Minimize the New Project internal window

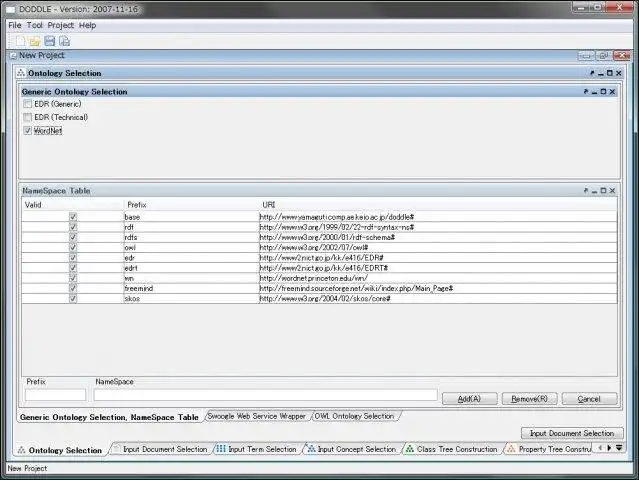[x=586, y=56]
